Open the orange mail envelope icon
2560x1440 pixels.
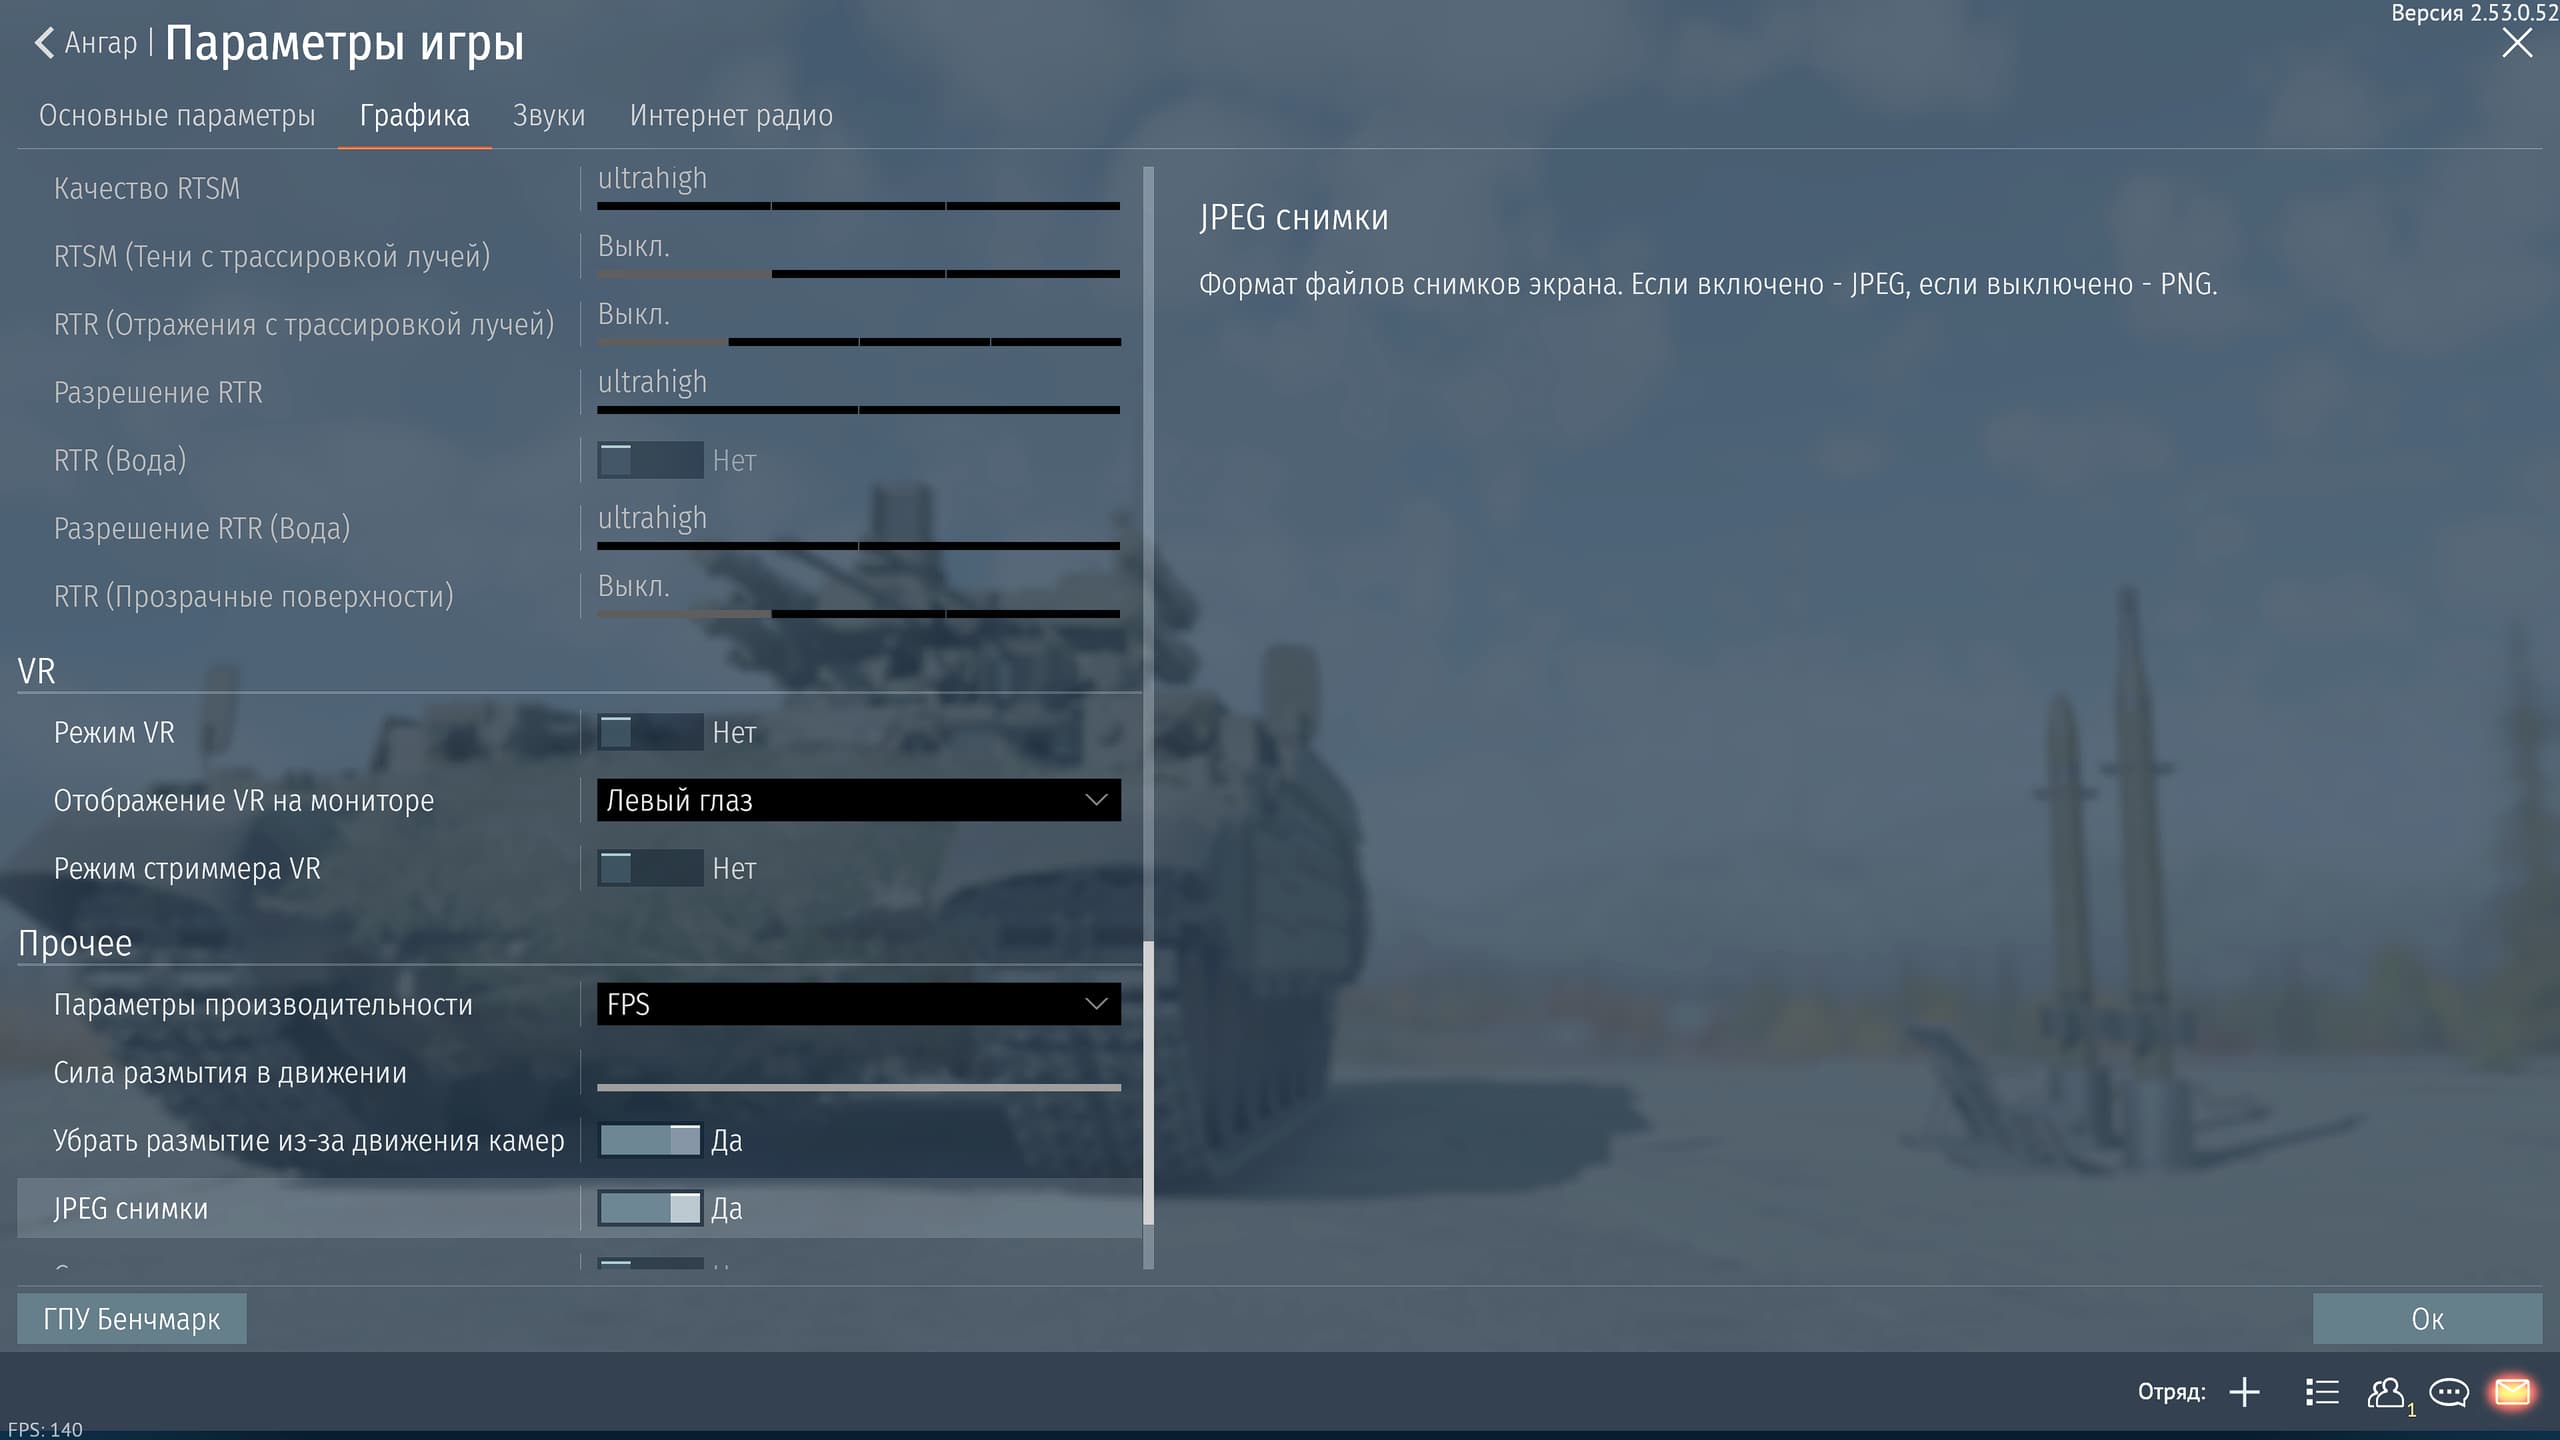coord(2512,1392)
